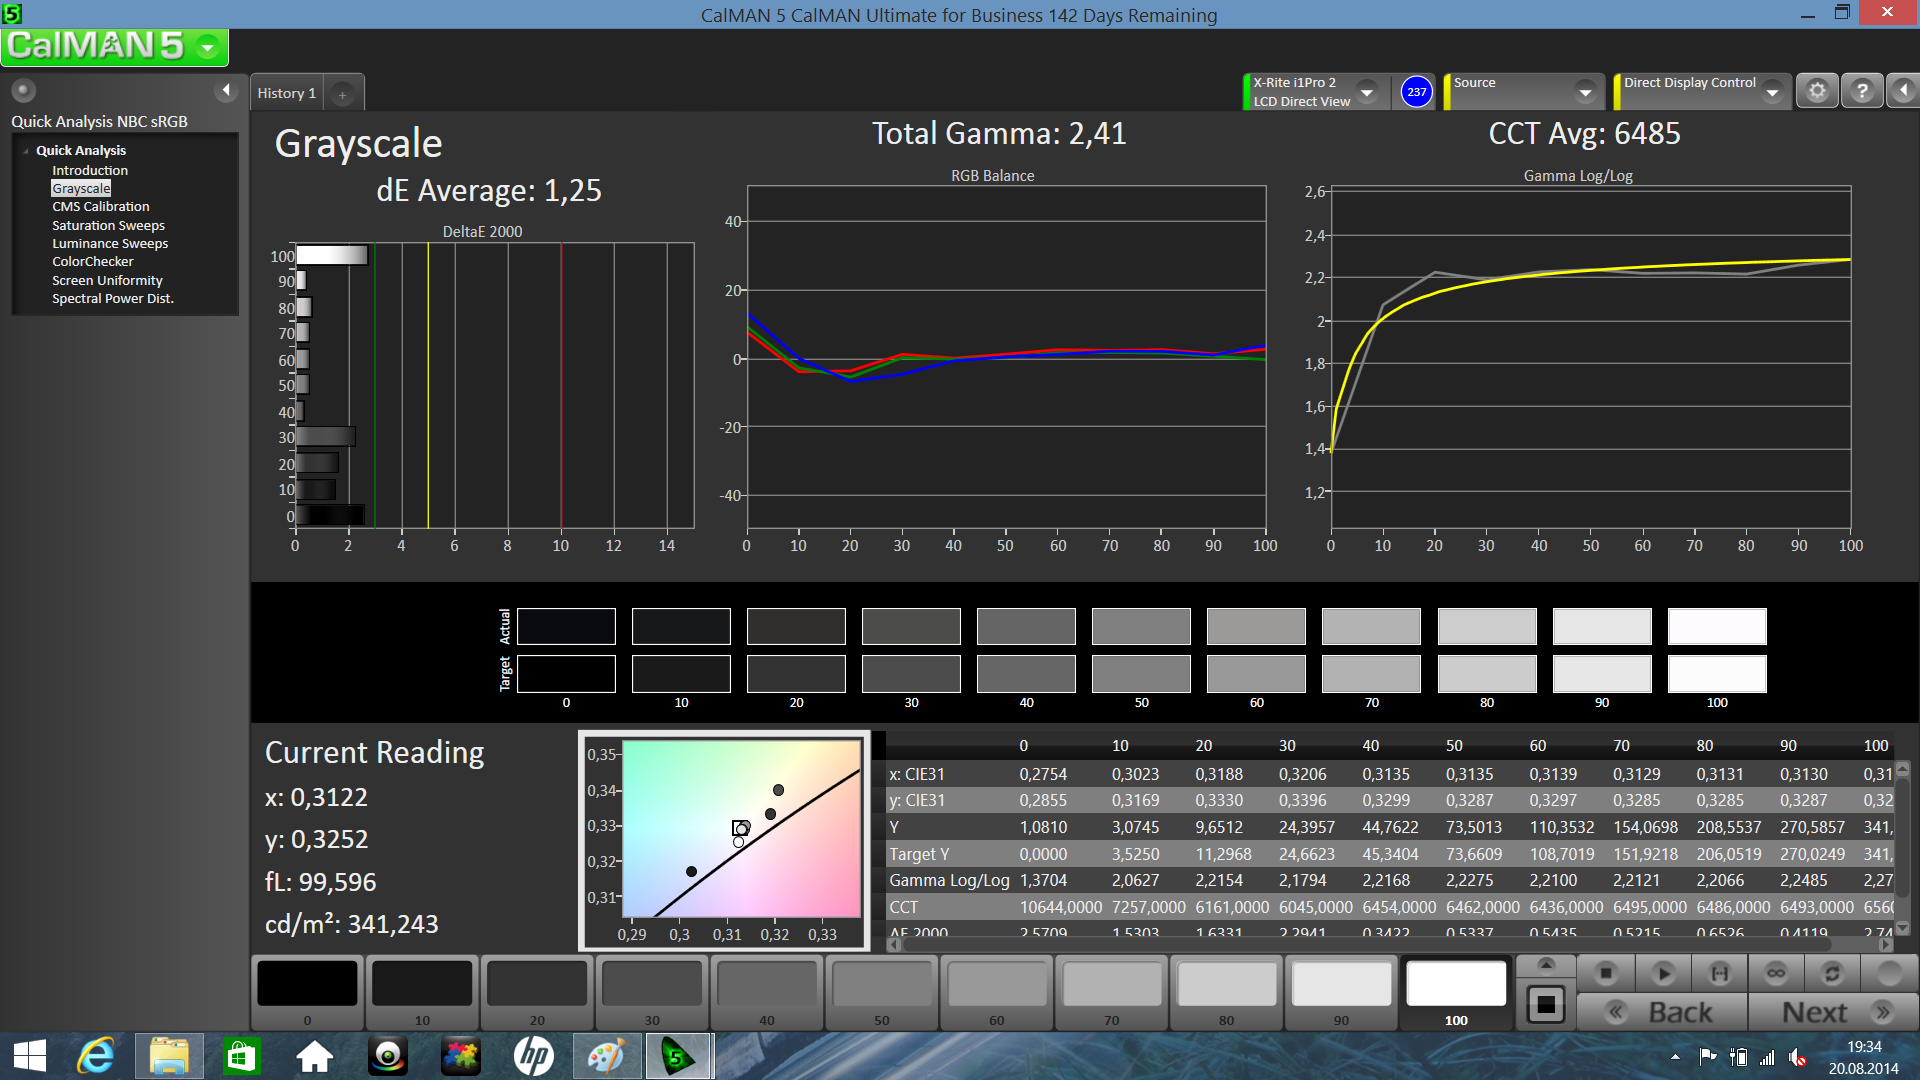Collapse the left navigation panel arrow
Image resolution: width=1920 pixels, height=1080 pixels.
[226, 91]
